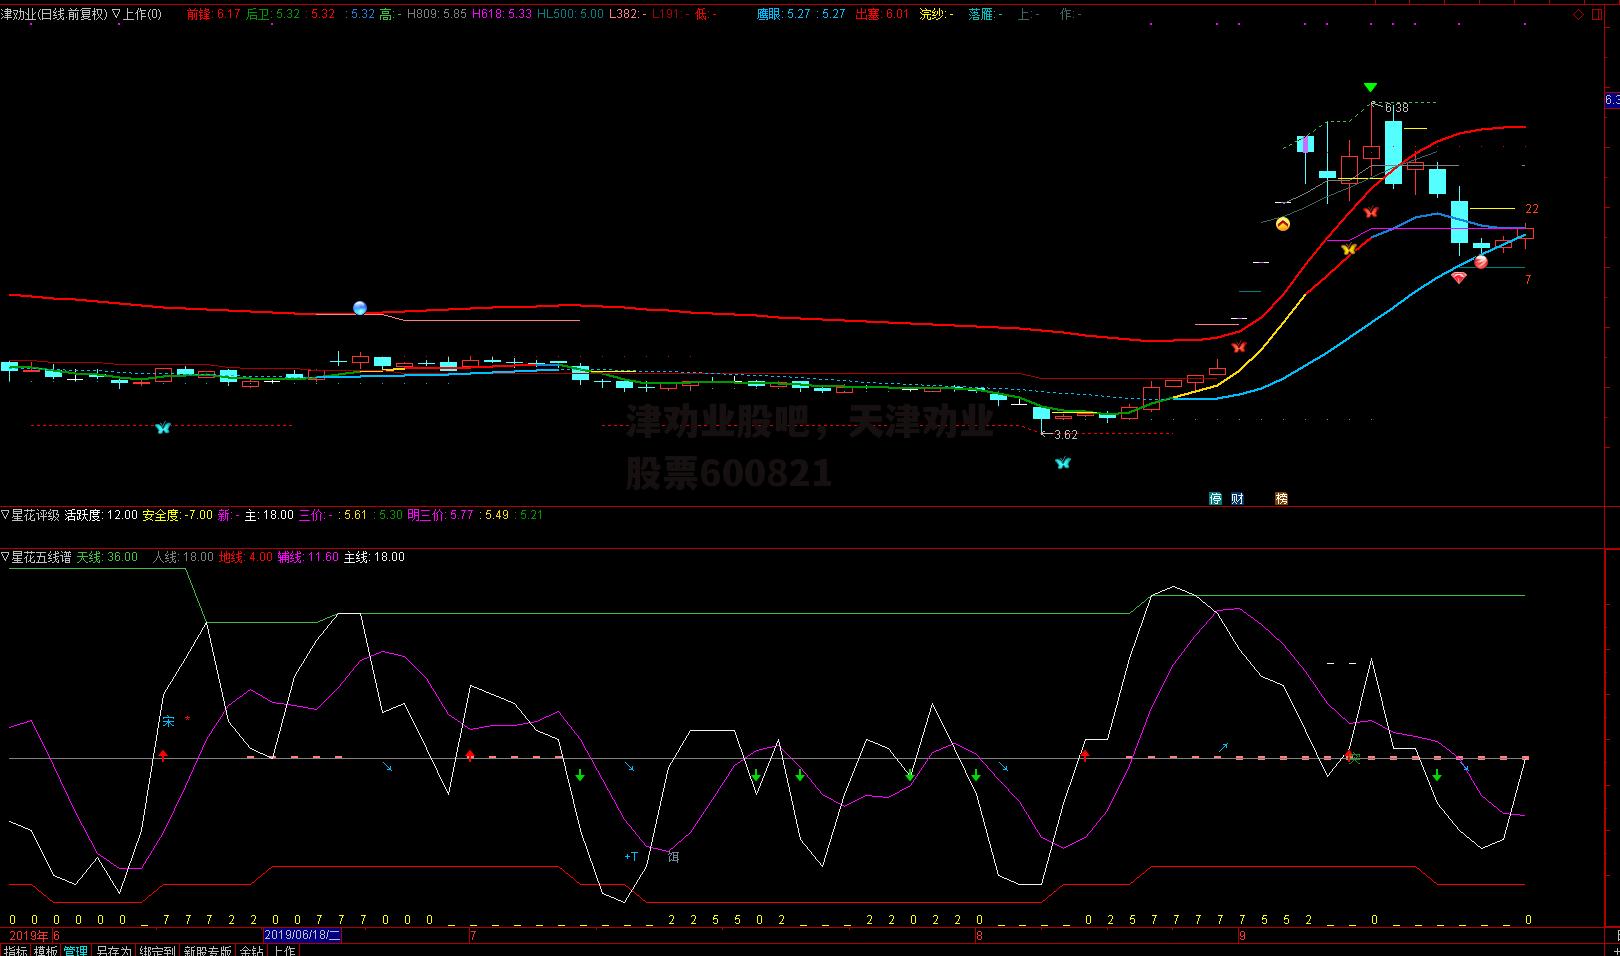Click the 出塞: 6.01 value
Screen dimensions: 1620x956
click(x=882, y=14)
